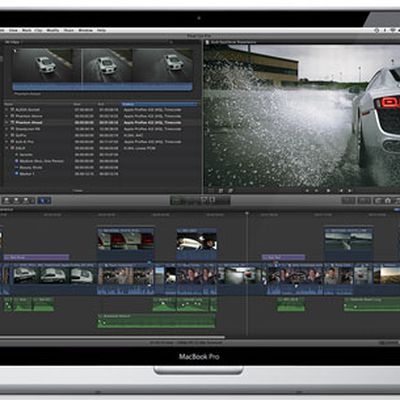The height and width of the screenshot is (400, 400).
Task: Go to previous edit in viewer
Action: coord(307,191)
